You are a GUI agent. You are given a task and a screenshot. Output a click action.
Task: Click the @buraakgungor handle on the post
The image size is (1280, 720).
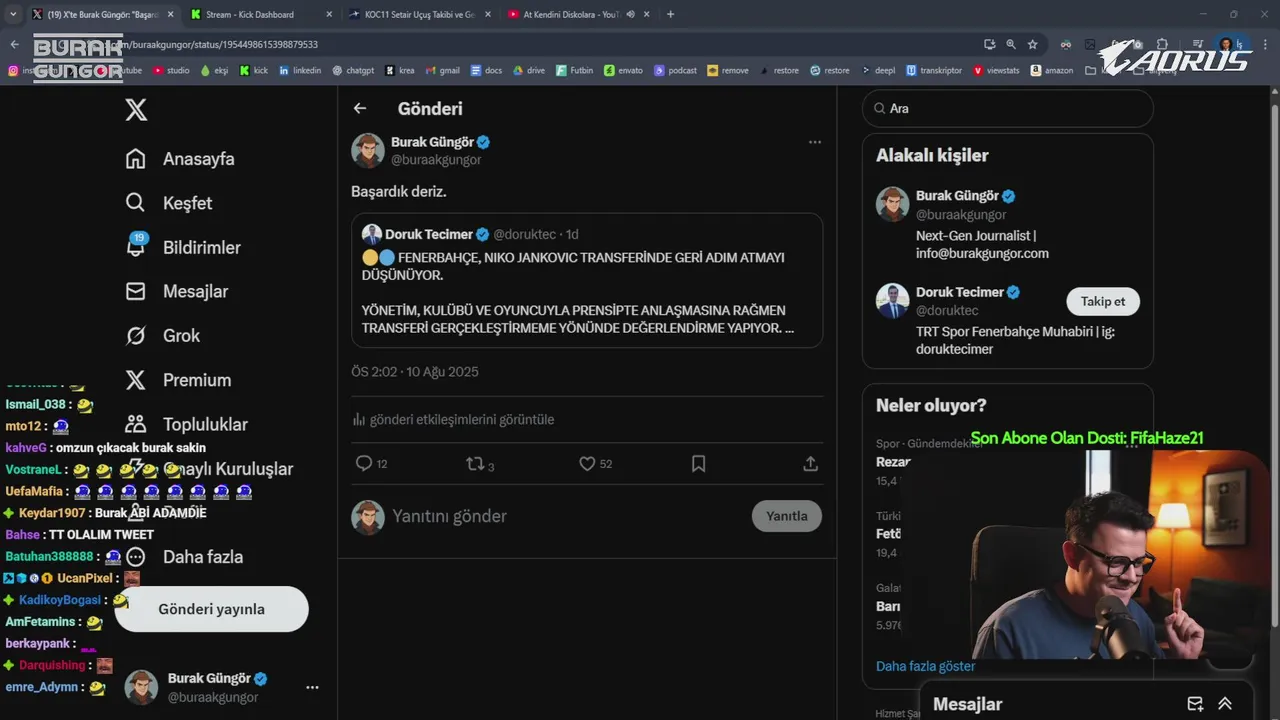point(436,160)
